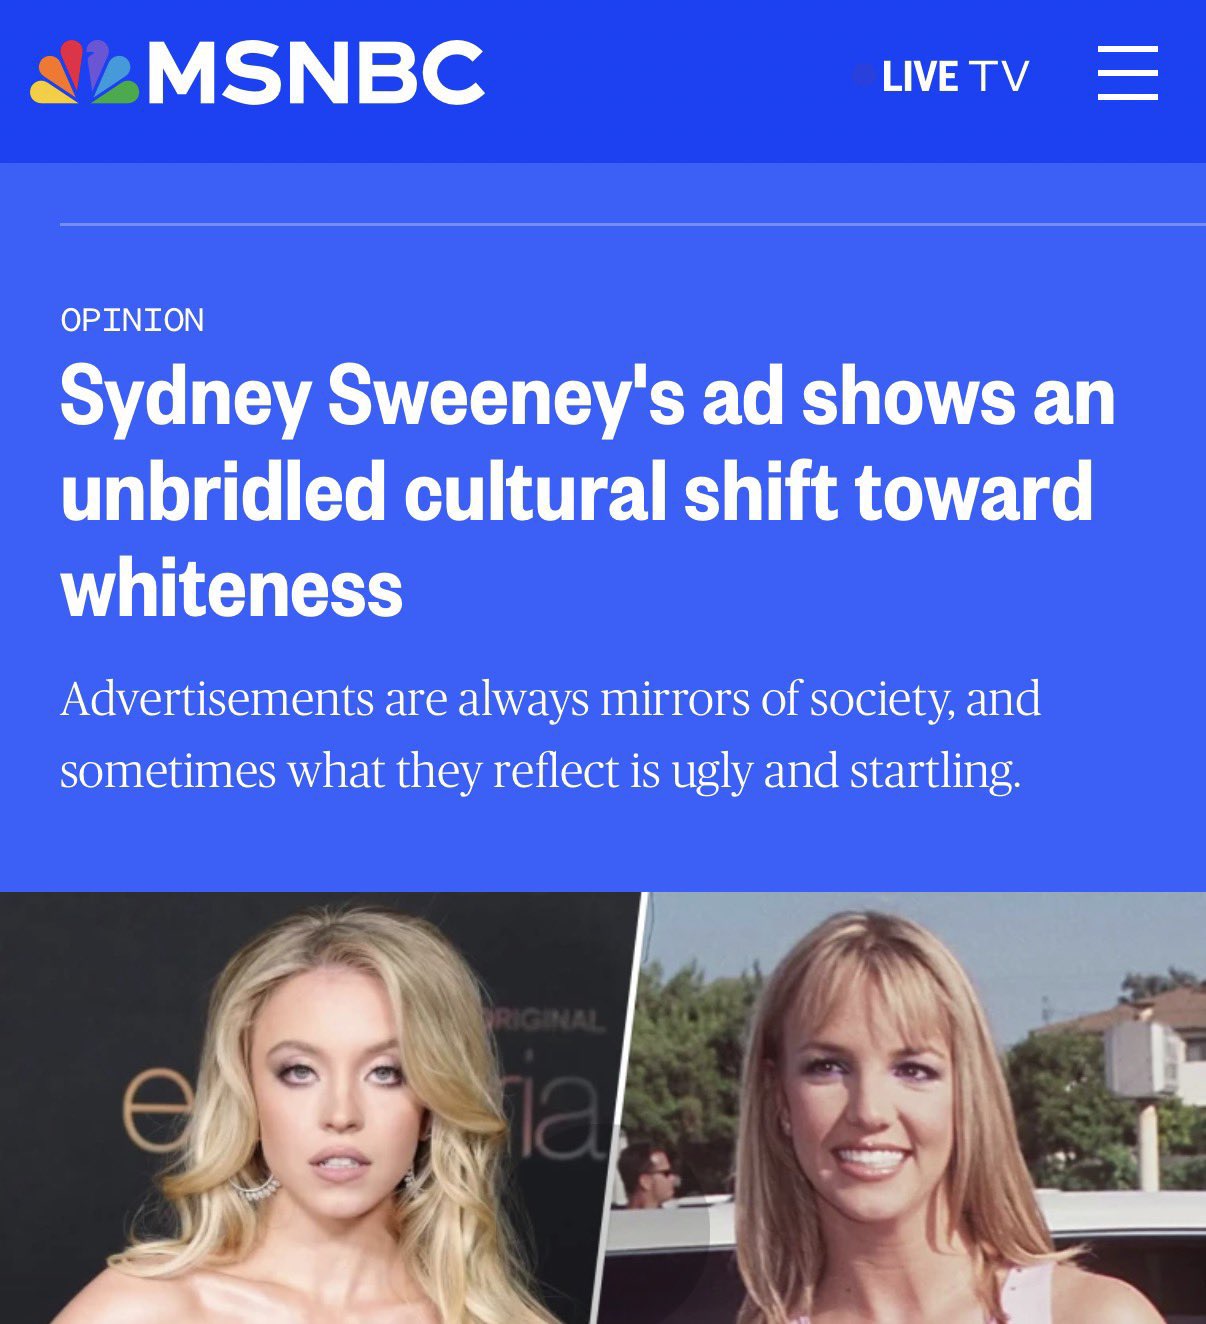Select the OPINION section label
This screenshot has width=1206, height=1324.
tap(132, 320)
